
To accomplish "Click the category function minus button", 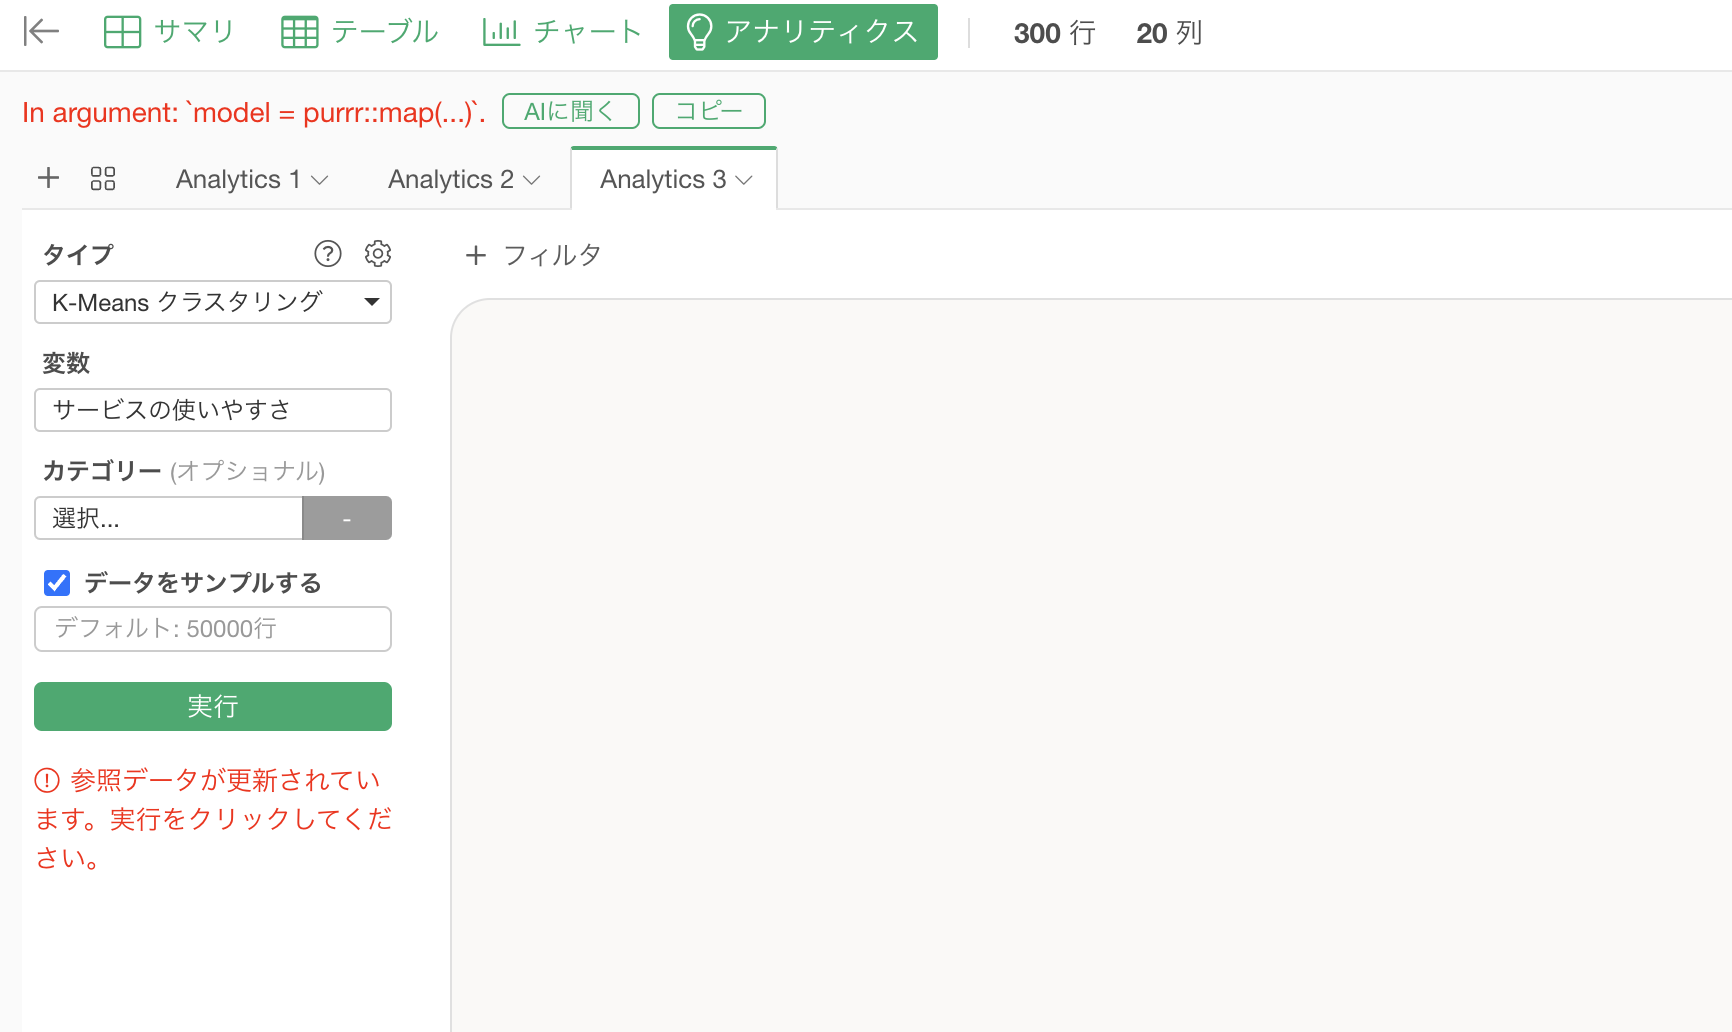I will (347, 518).
